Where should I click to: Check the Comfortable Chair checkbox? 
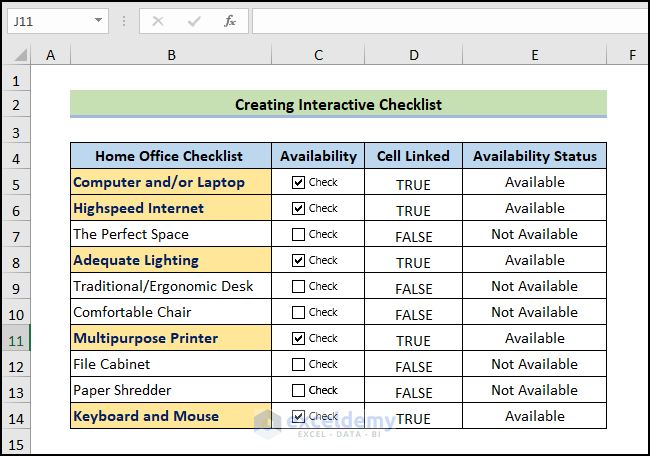tap(298, 313)
